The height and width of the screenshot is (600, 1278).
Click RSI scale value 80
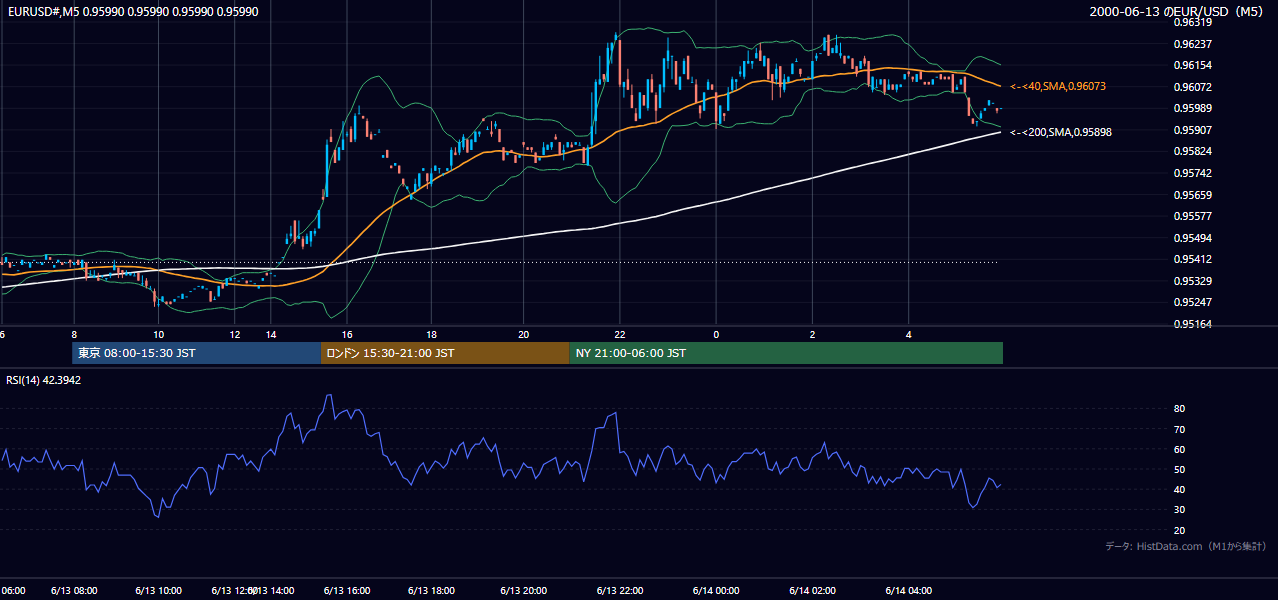(x=1180, y=409)
